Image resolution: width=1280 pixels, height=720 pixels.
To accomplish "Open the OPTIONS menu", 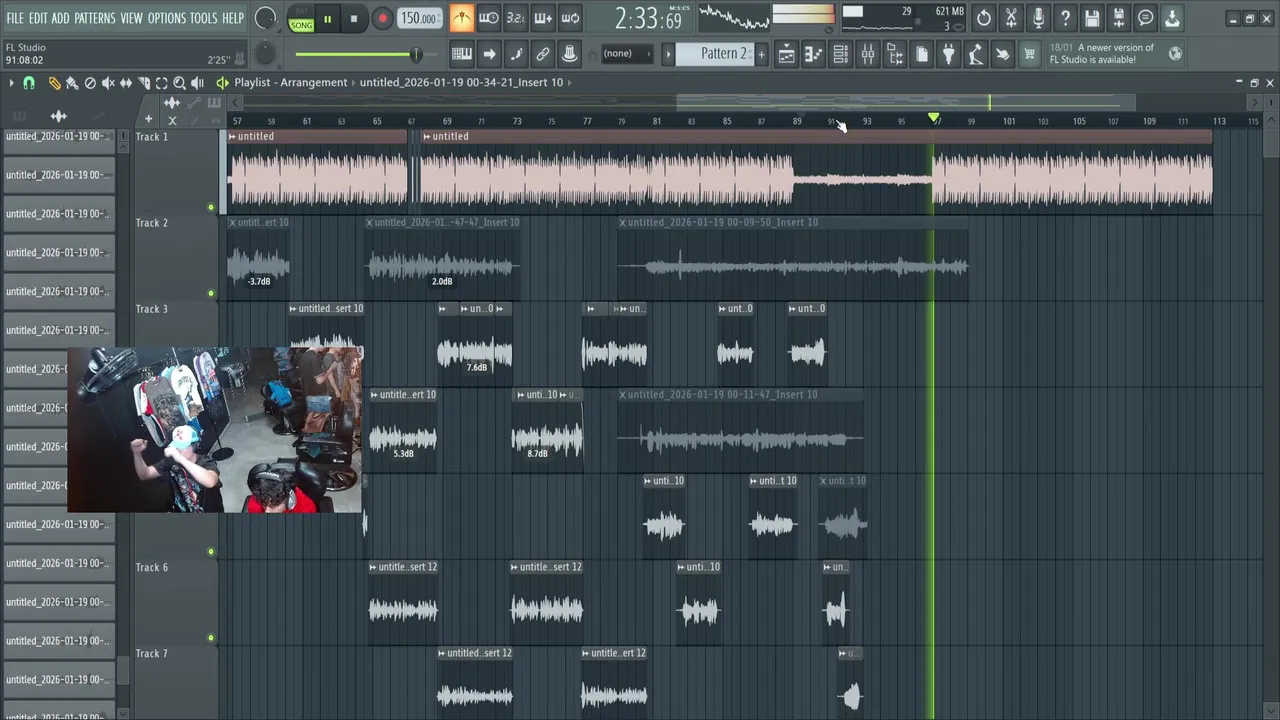I will (167, 18).
